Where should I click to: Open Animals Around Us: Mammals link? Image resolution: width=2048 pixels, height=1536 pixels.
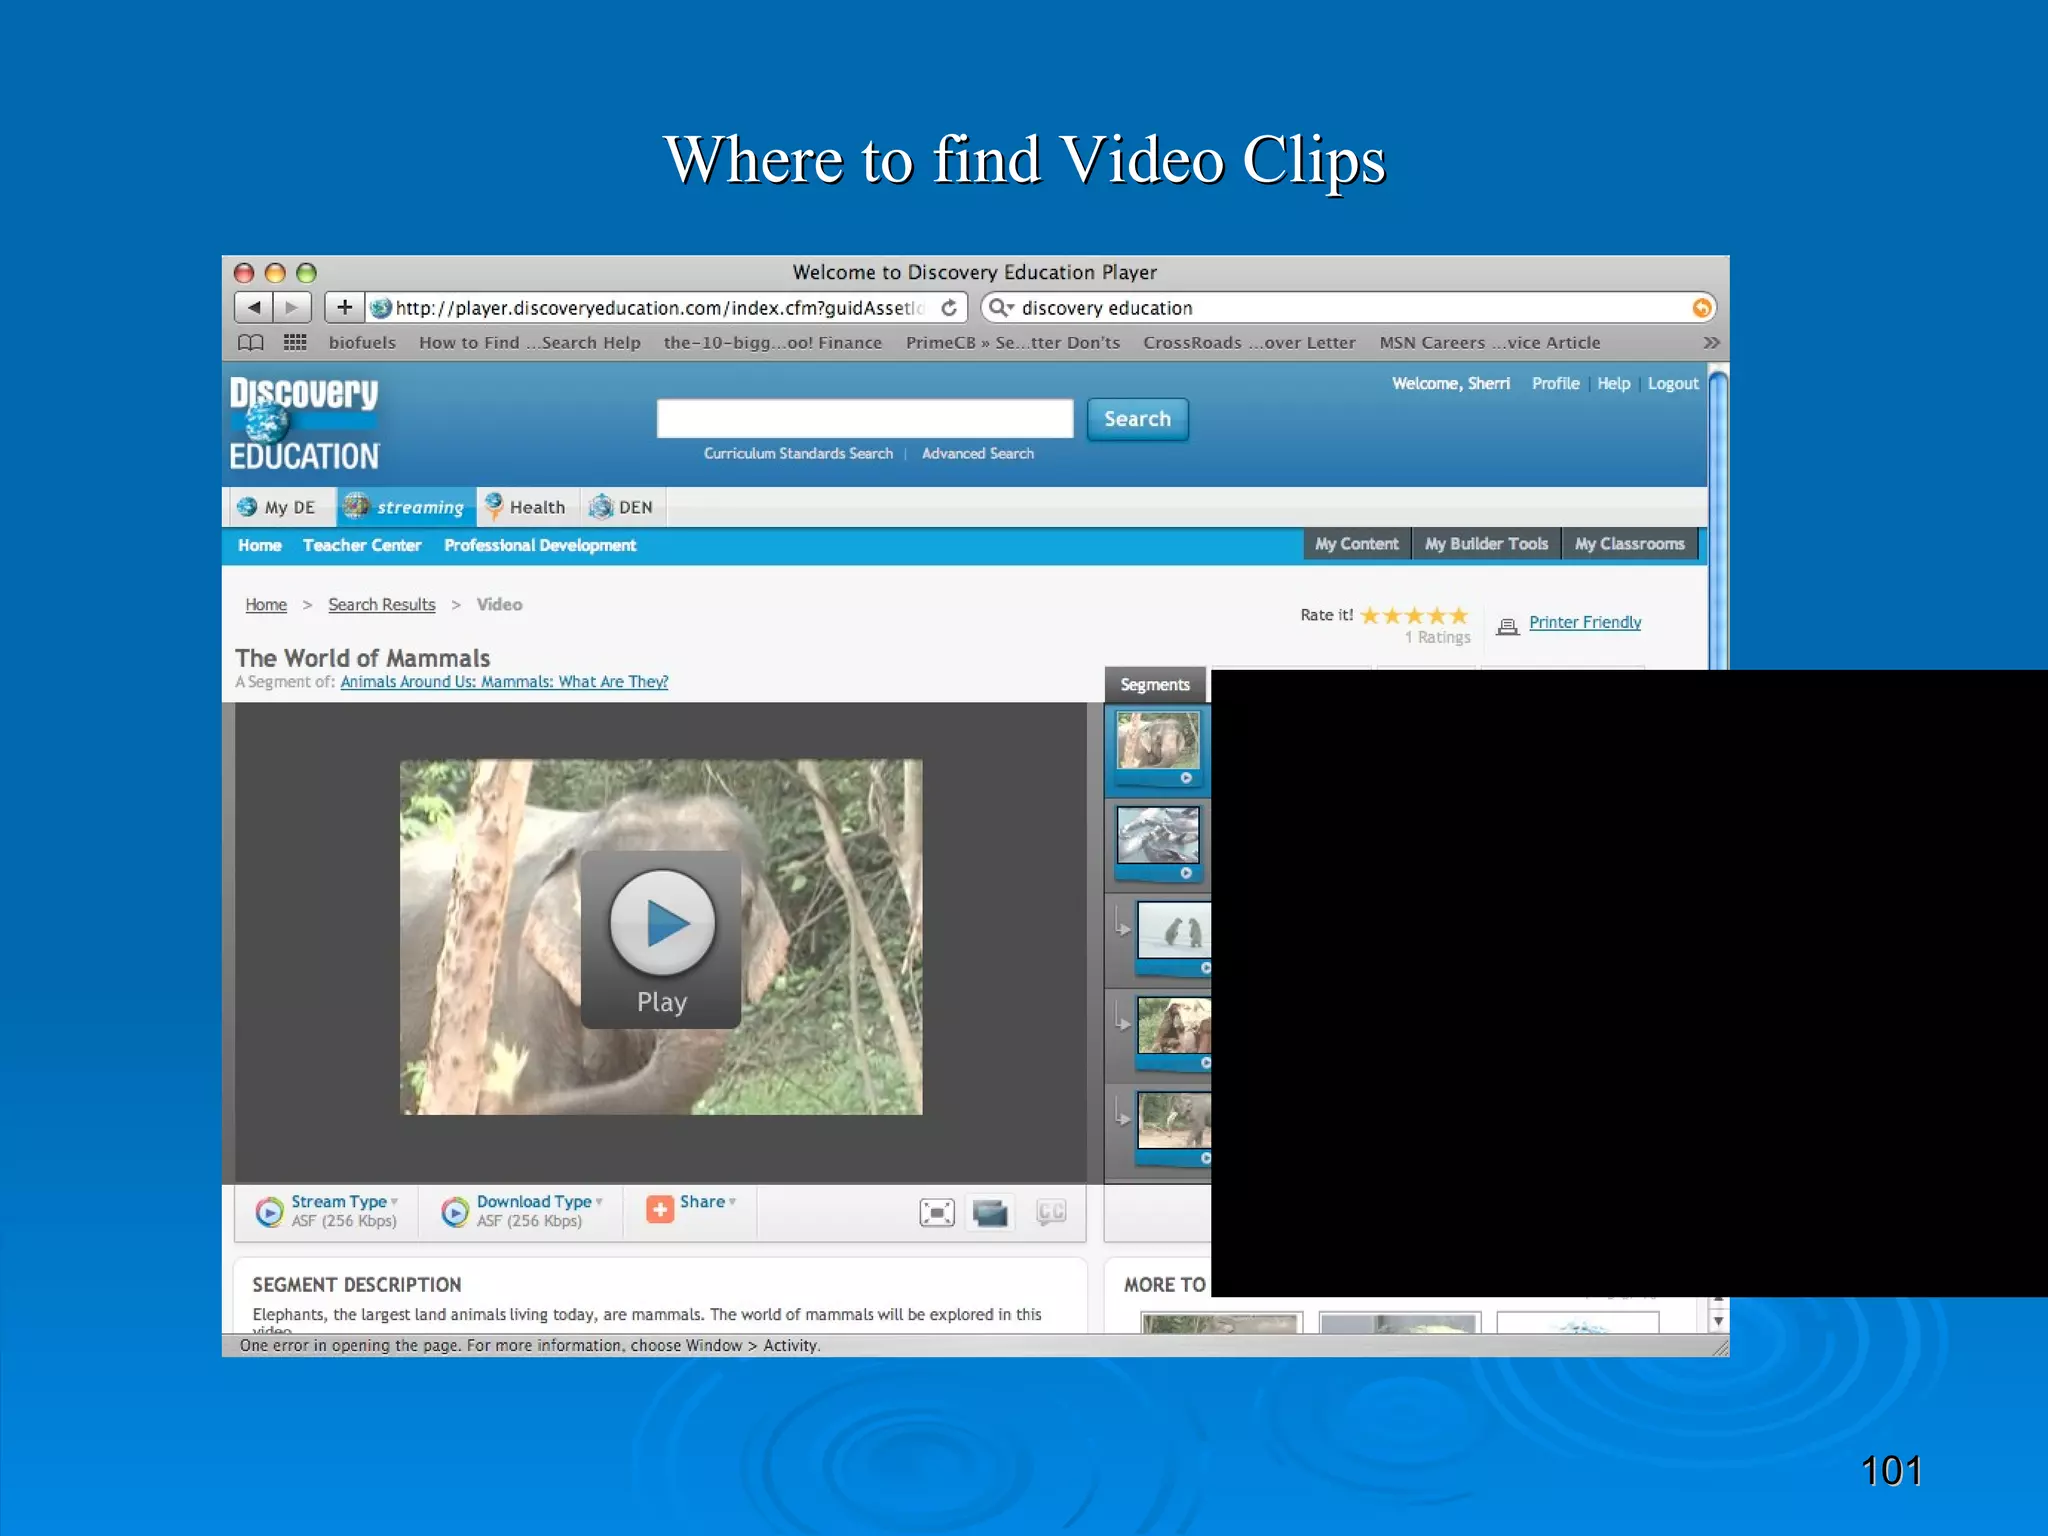point(504,682)
